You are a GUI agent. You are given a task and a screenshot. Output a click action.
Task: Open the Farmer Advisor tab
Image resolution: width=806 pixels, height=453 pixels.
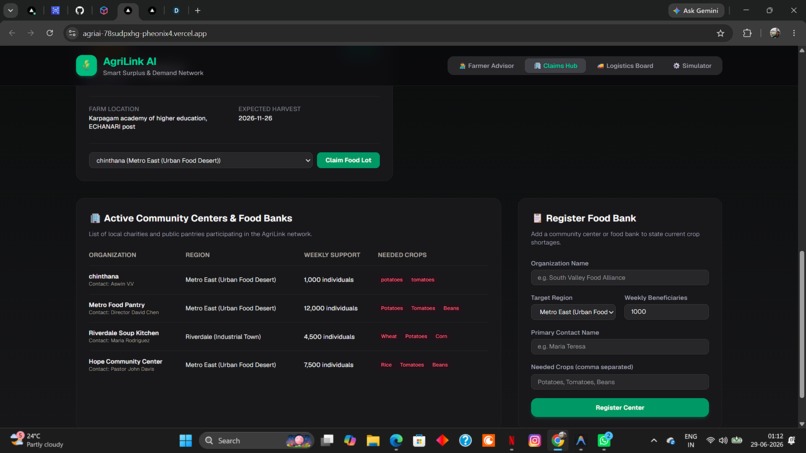click(486, 66)
